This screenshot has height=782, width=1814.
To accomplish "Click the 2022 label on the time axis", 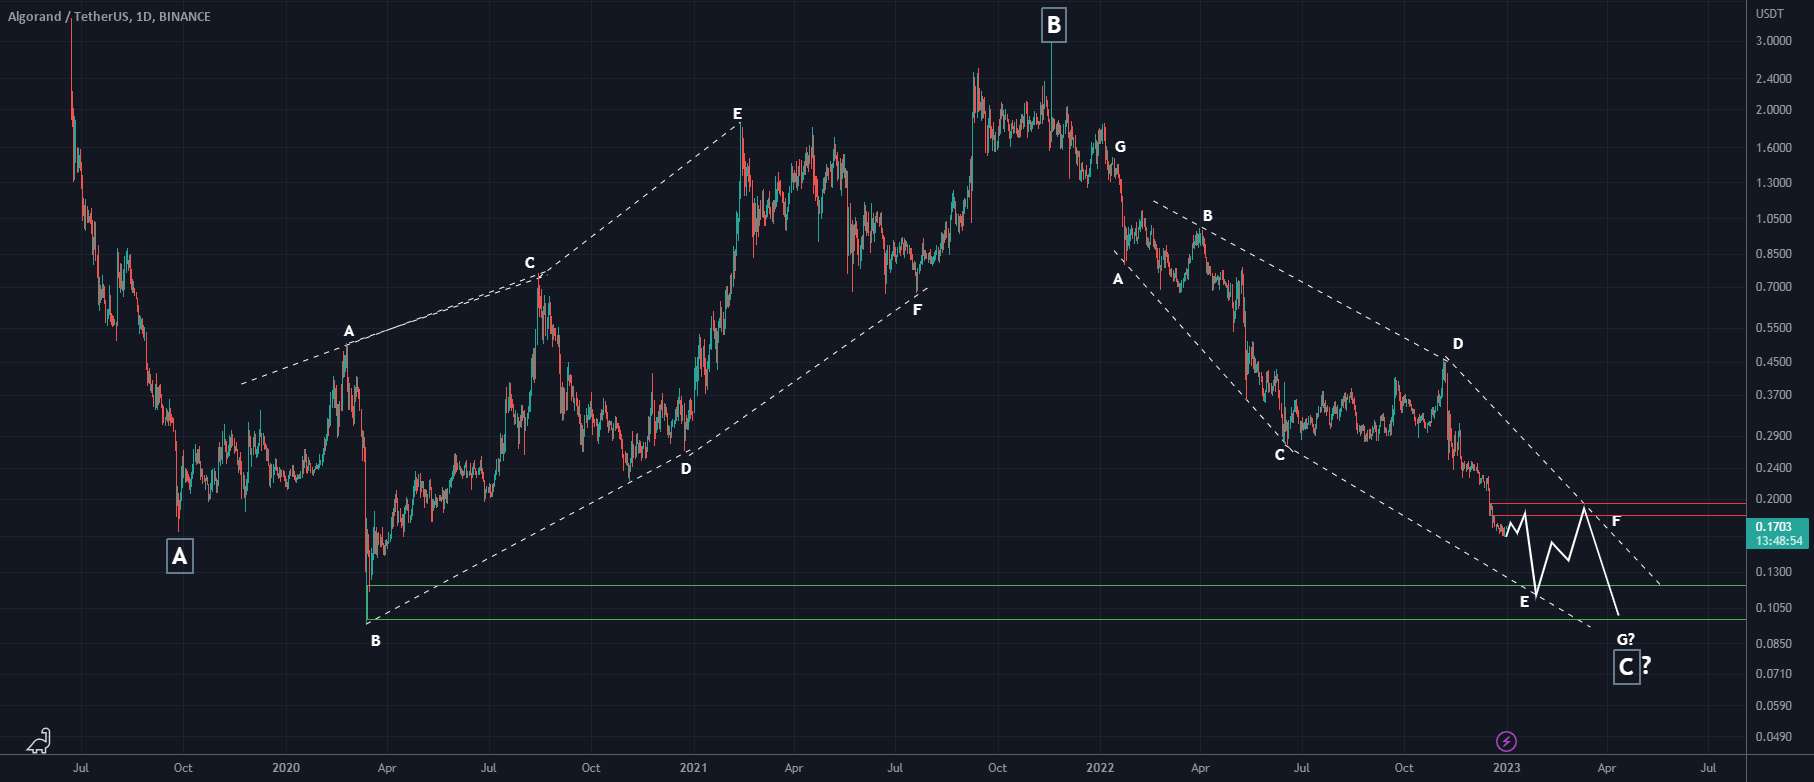I will tap(1100, 768).
